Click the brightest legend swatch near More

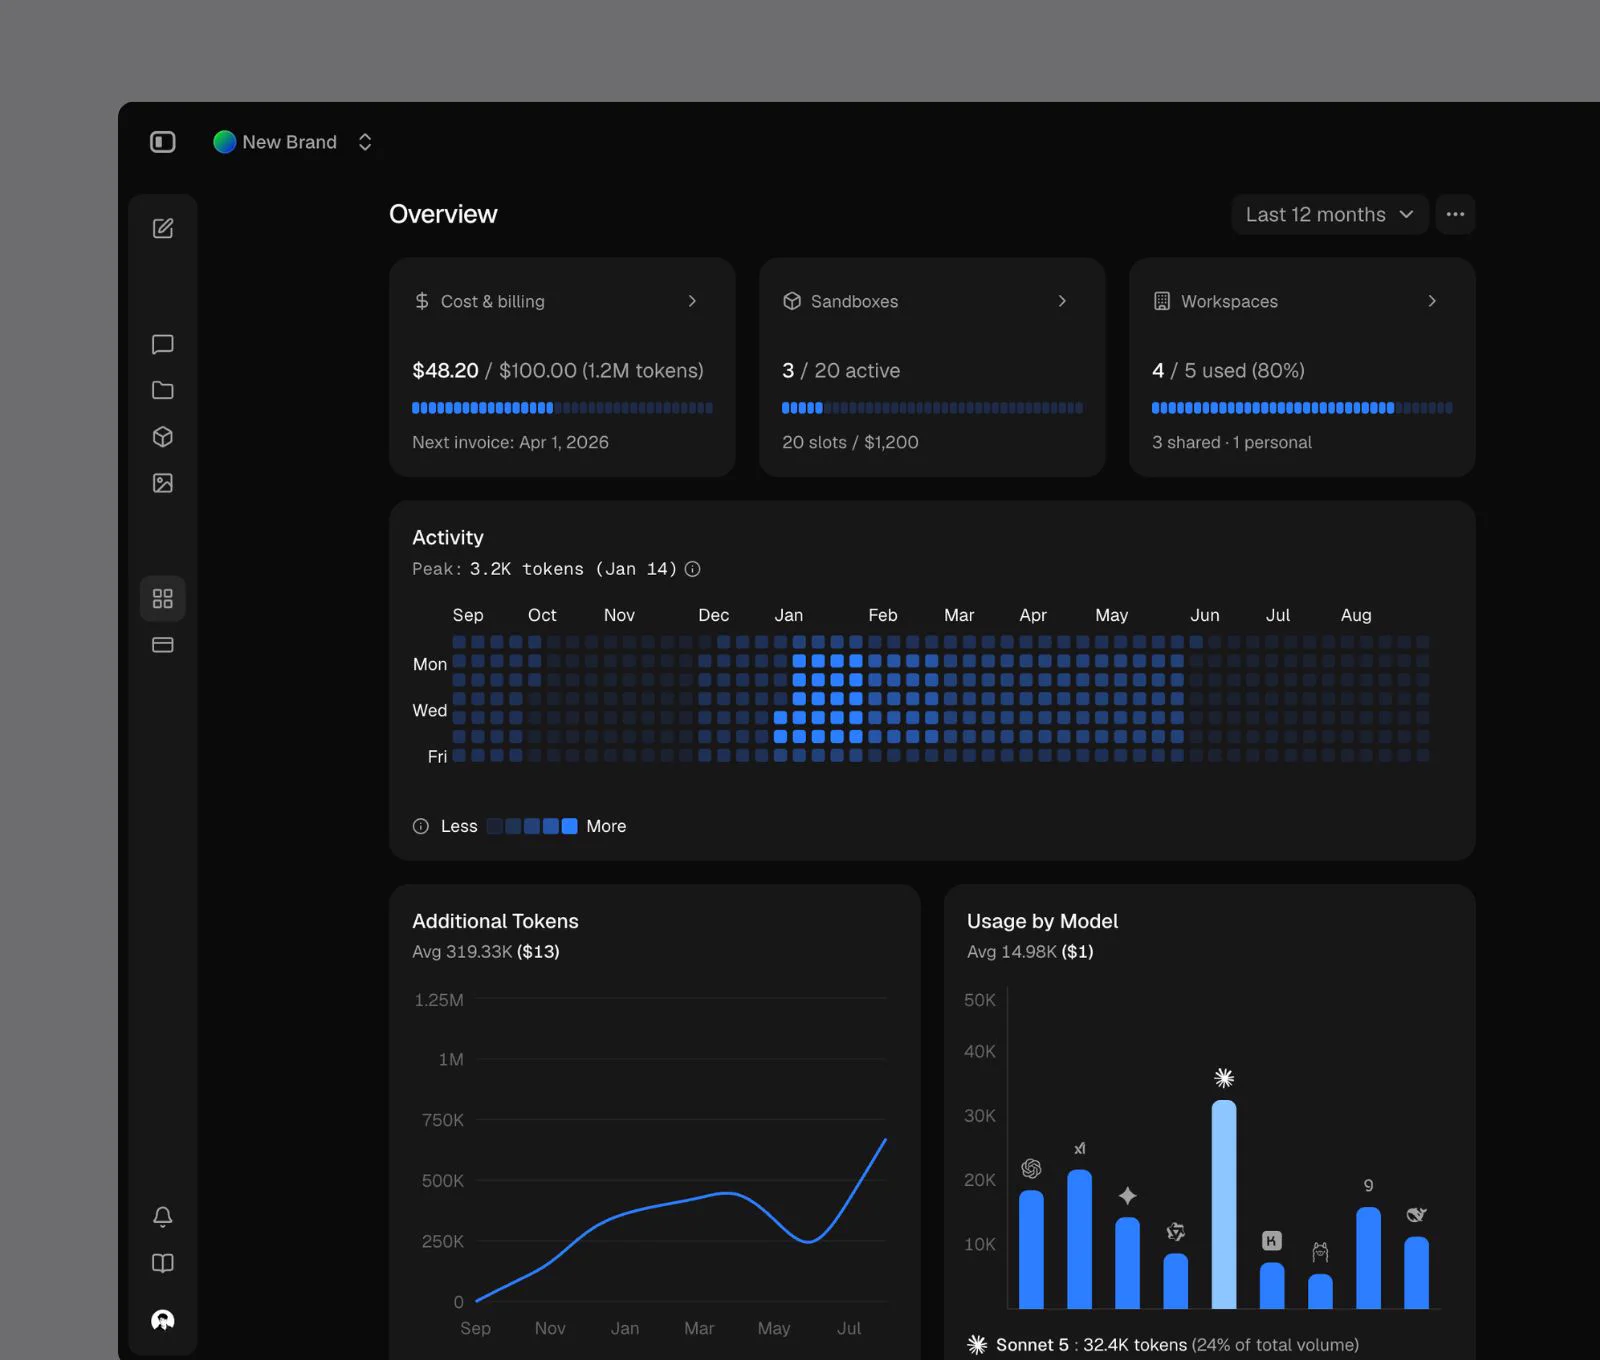point(569,826)
